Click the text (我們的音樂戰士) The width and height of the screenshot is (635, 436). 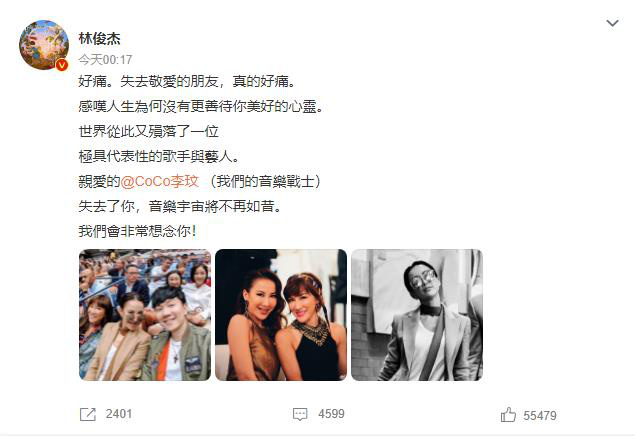tap(265, 181)
